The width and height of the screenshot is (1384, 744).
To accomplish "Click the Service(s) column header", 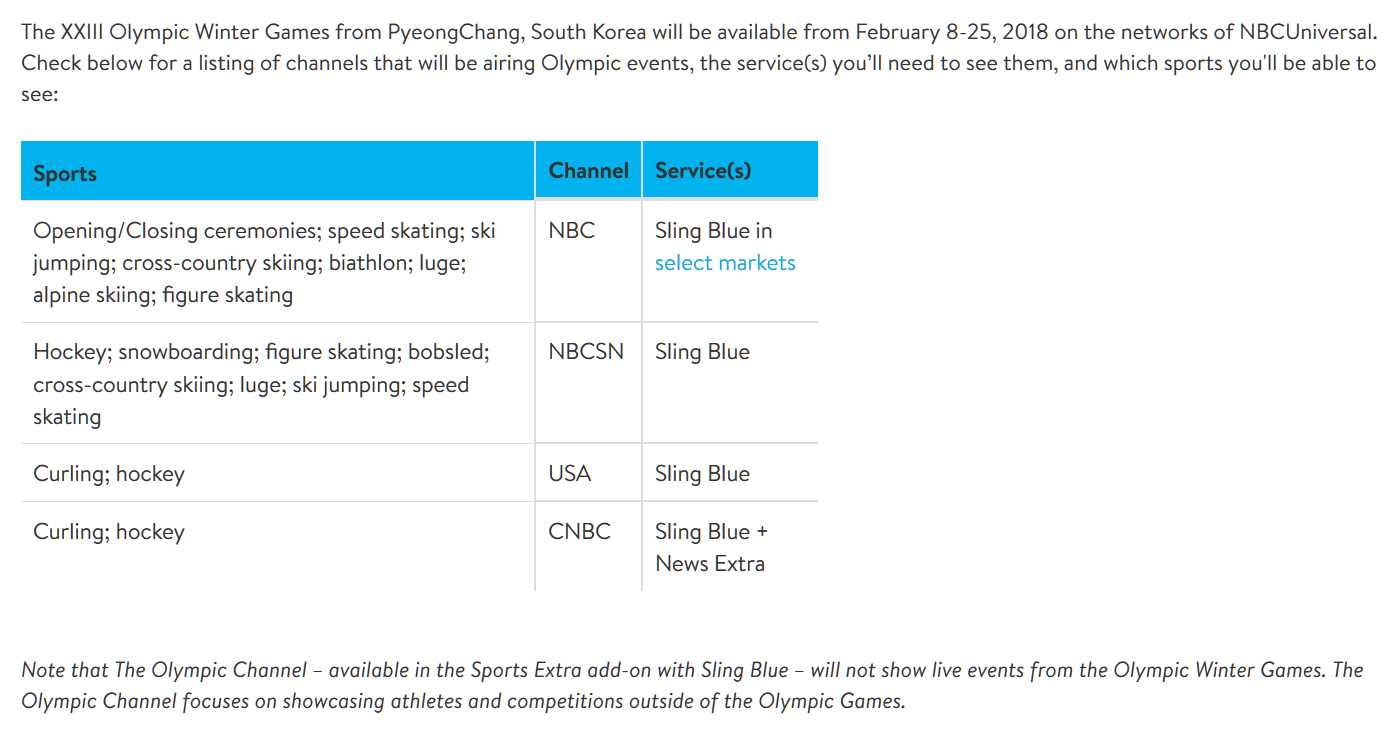I will [x=730, y=170].
